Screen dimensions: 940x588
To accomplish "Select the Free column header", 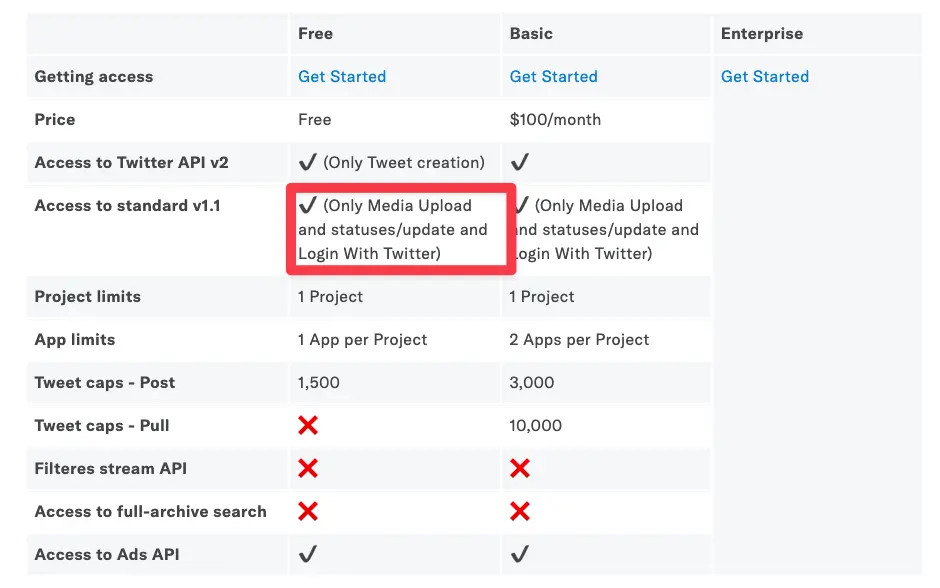I will (315, 33).
